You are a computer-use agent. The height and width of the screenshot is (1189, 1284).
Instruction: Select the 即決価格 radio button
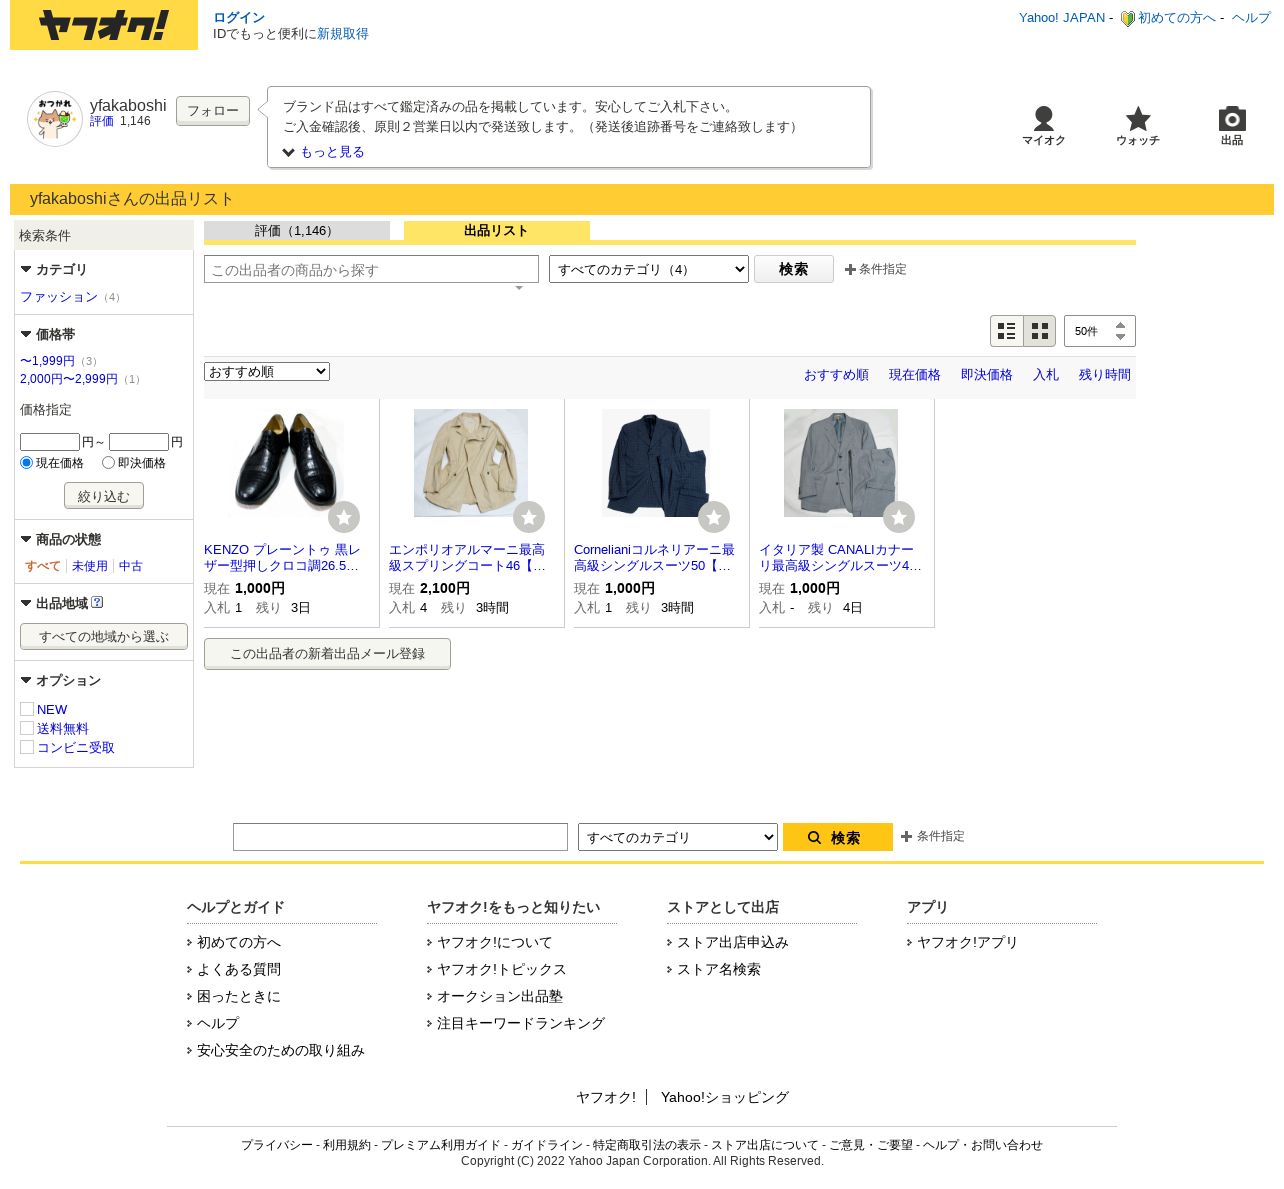[108, 463]
